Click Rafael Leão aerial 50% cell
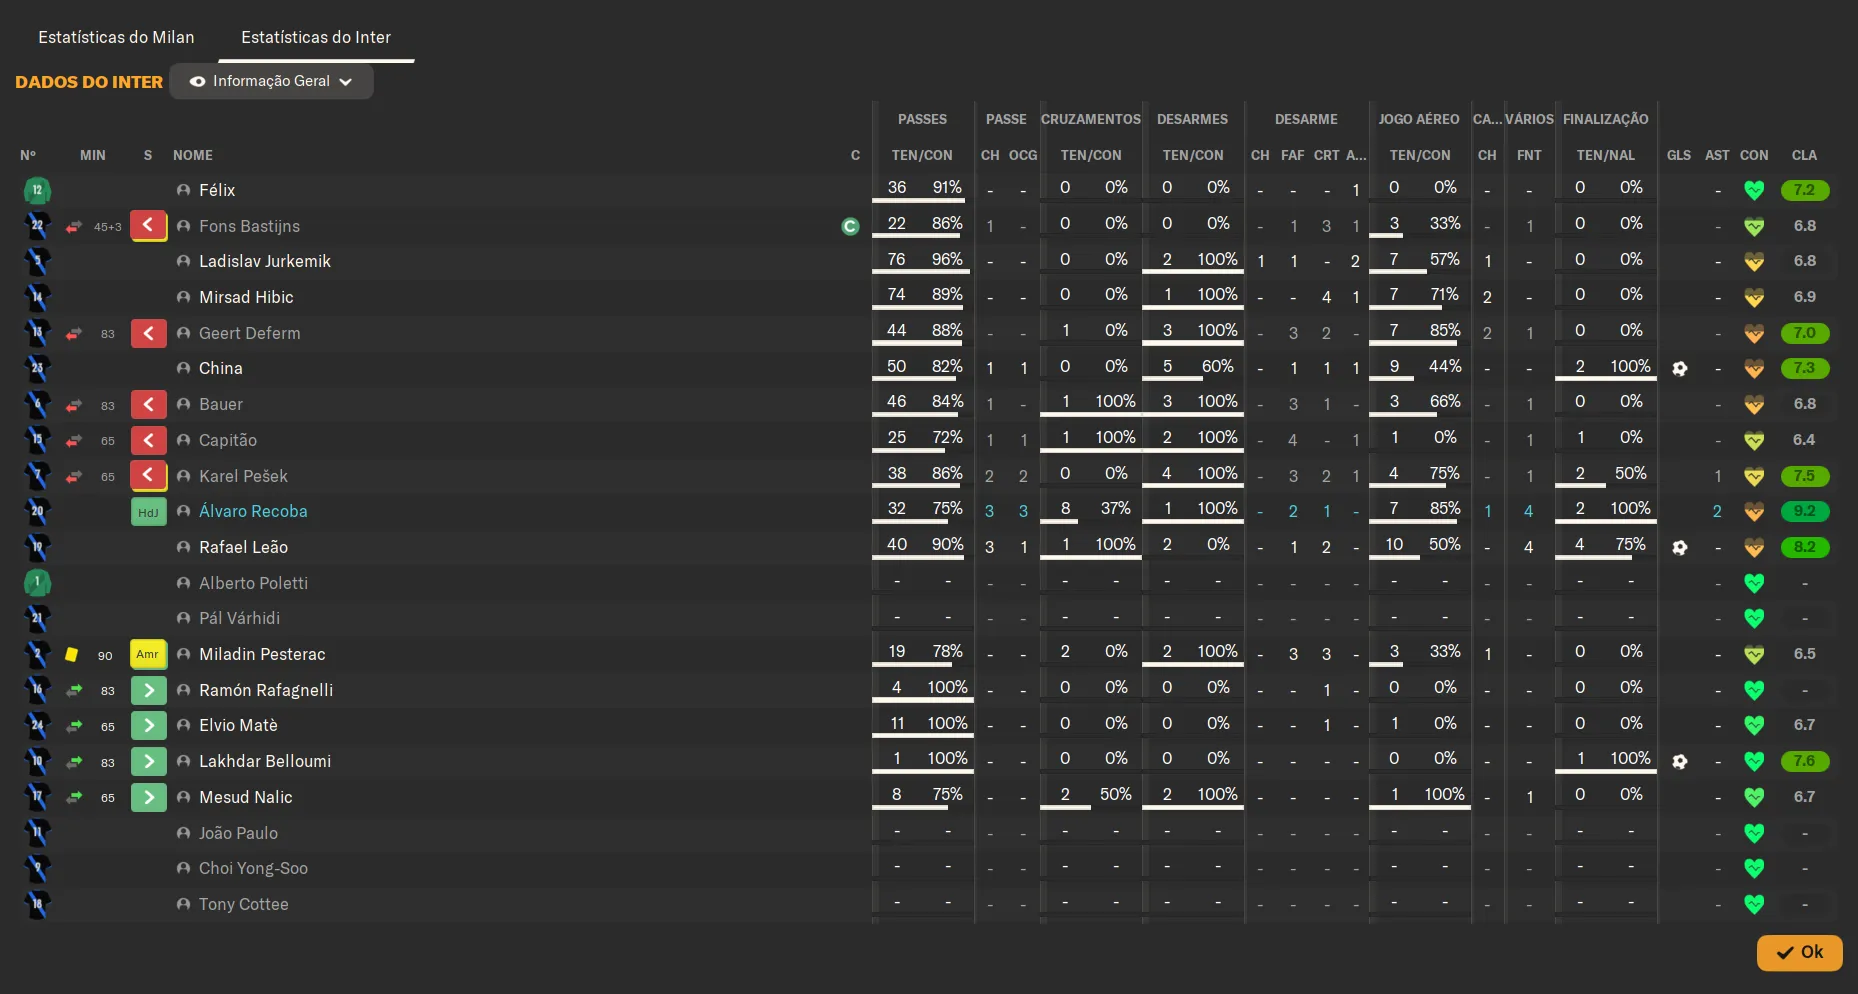The height and width of the screenshot is (994, 1858). (1445, 544)
